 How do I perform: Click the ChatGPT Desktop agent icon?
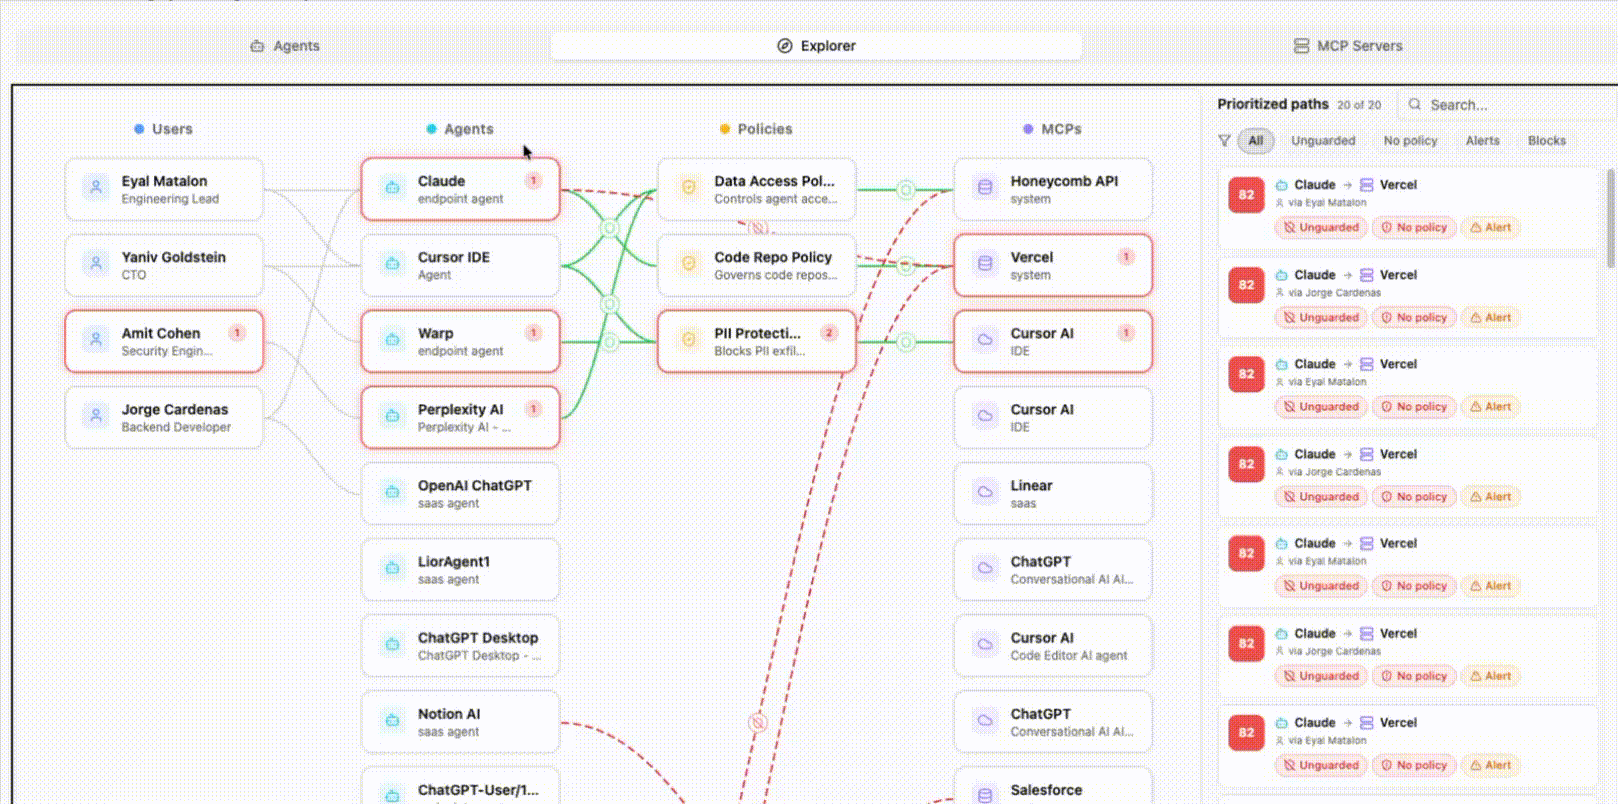pyautogui.click(x=392, y=644)
